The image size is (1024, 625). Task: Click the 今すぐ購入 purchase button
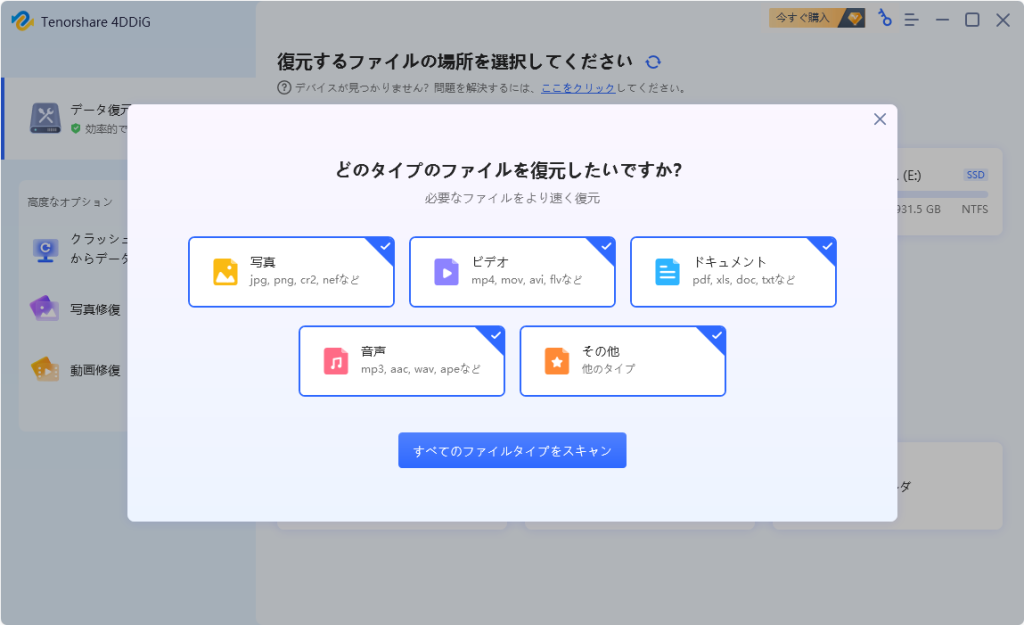817,18
